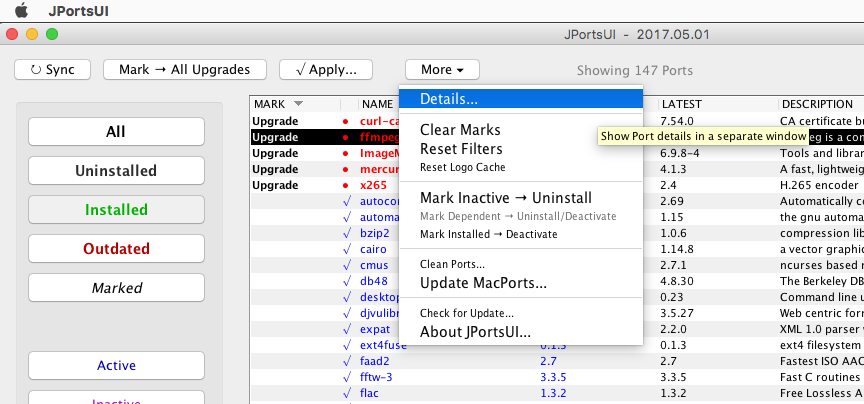The height and width of the screenshot is (404, 864).
Task: Click the checkmark beside cmus
Action: (347, 265)
